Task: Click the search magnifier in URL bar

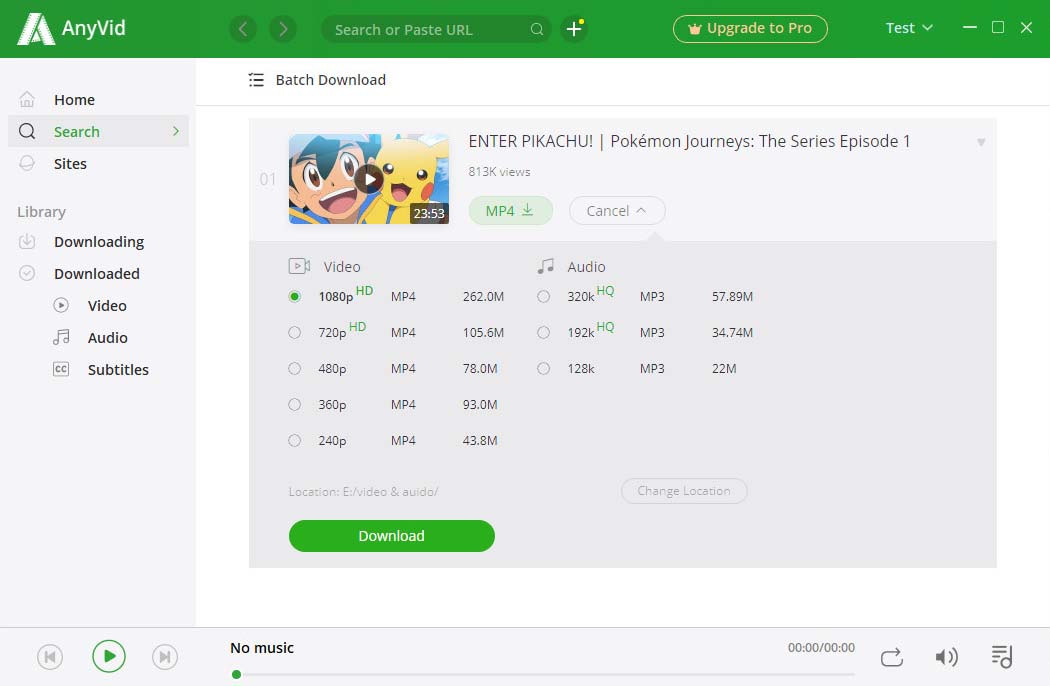Action: click(536, 29)
